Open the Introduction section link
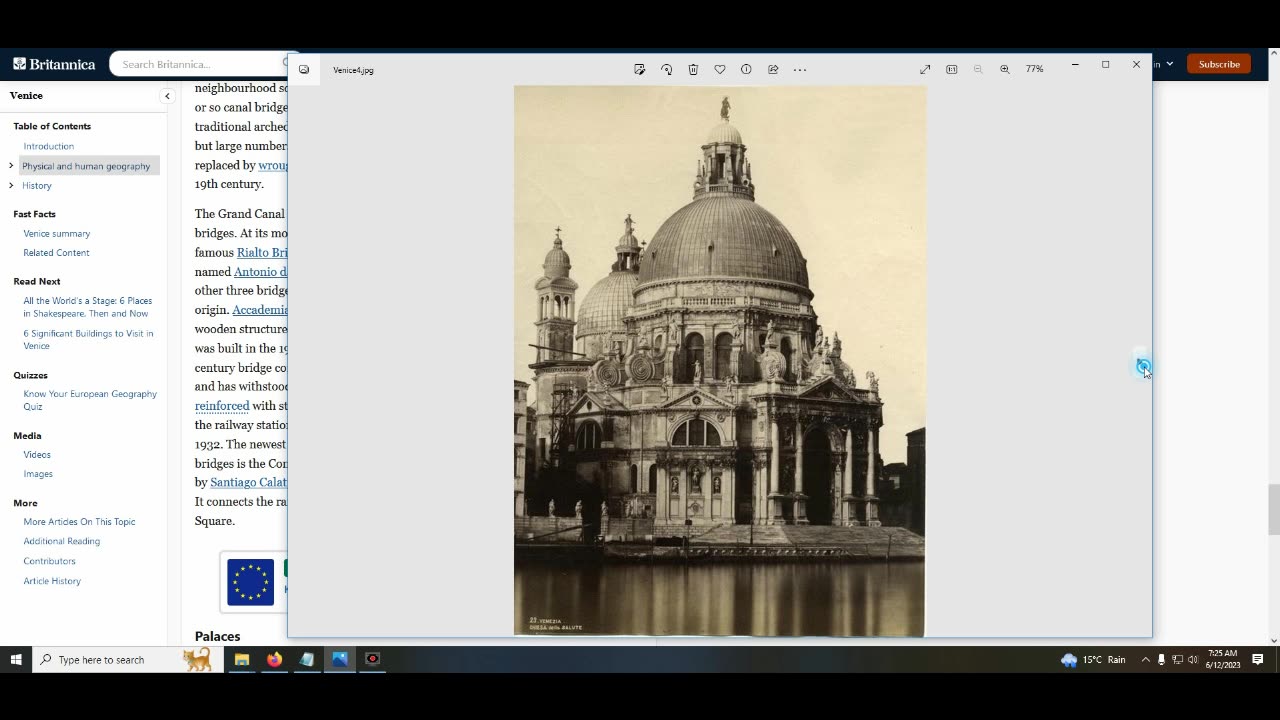This screenshot has height=720, width=1280. [x=49, y=146]
